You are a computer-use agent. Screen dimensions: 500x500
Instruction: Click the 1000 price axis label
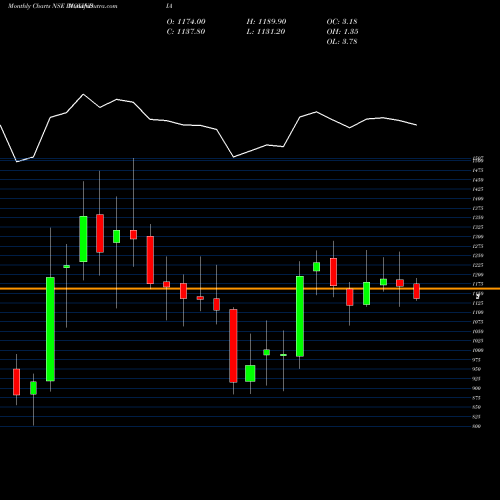pyautogui.click(x=478, y=350)
